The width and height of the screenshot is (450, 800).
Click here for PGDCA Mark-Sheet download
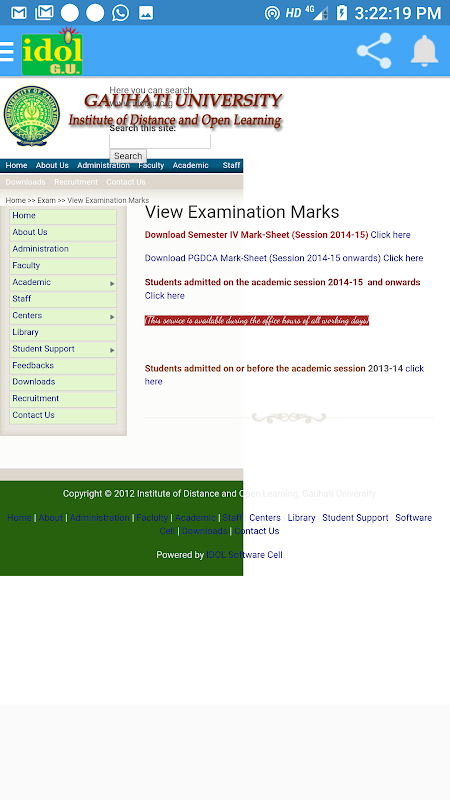point(403,258)
